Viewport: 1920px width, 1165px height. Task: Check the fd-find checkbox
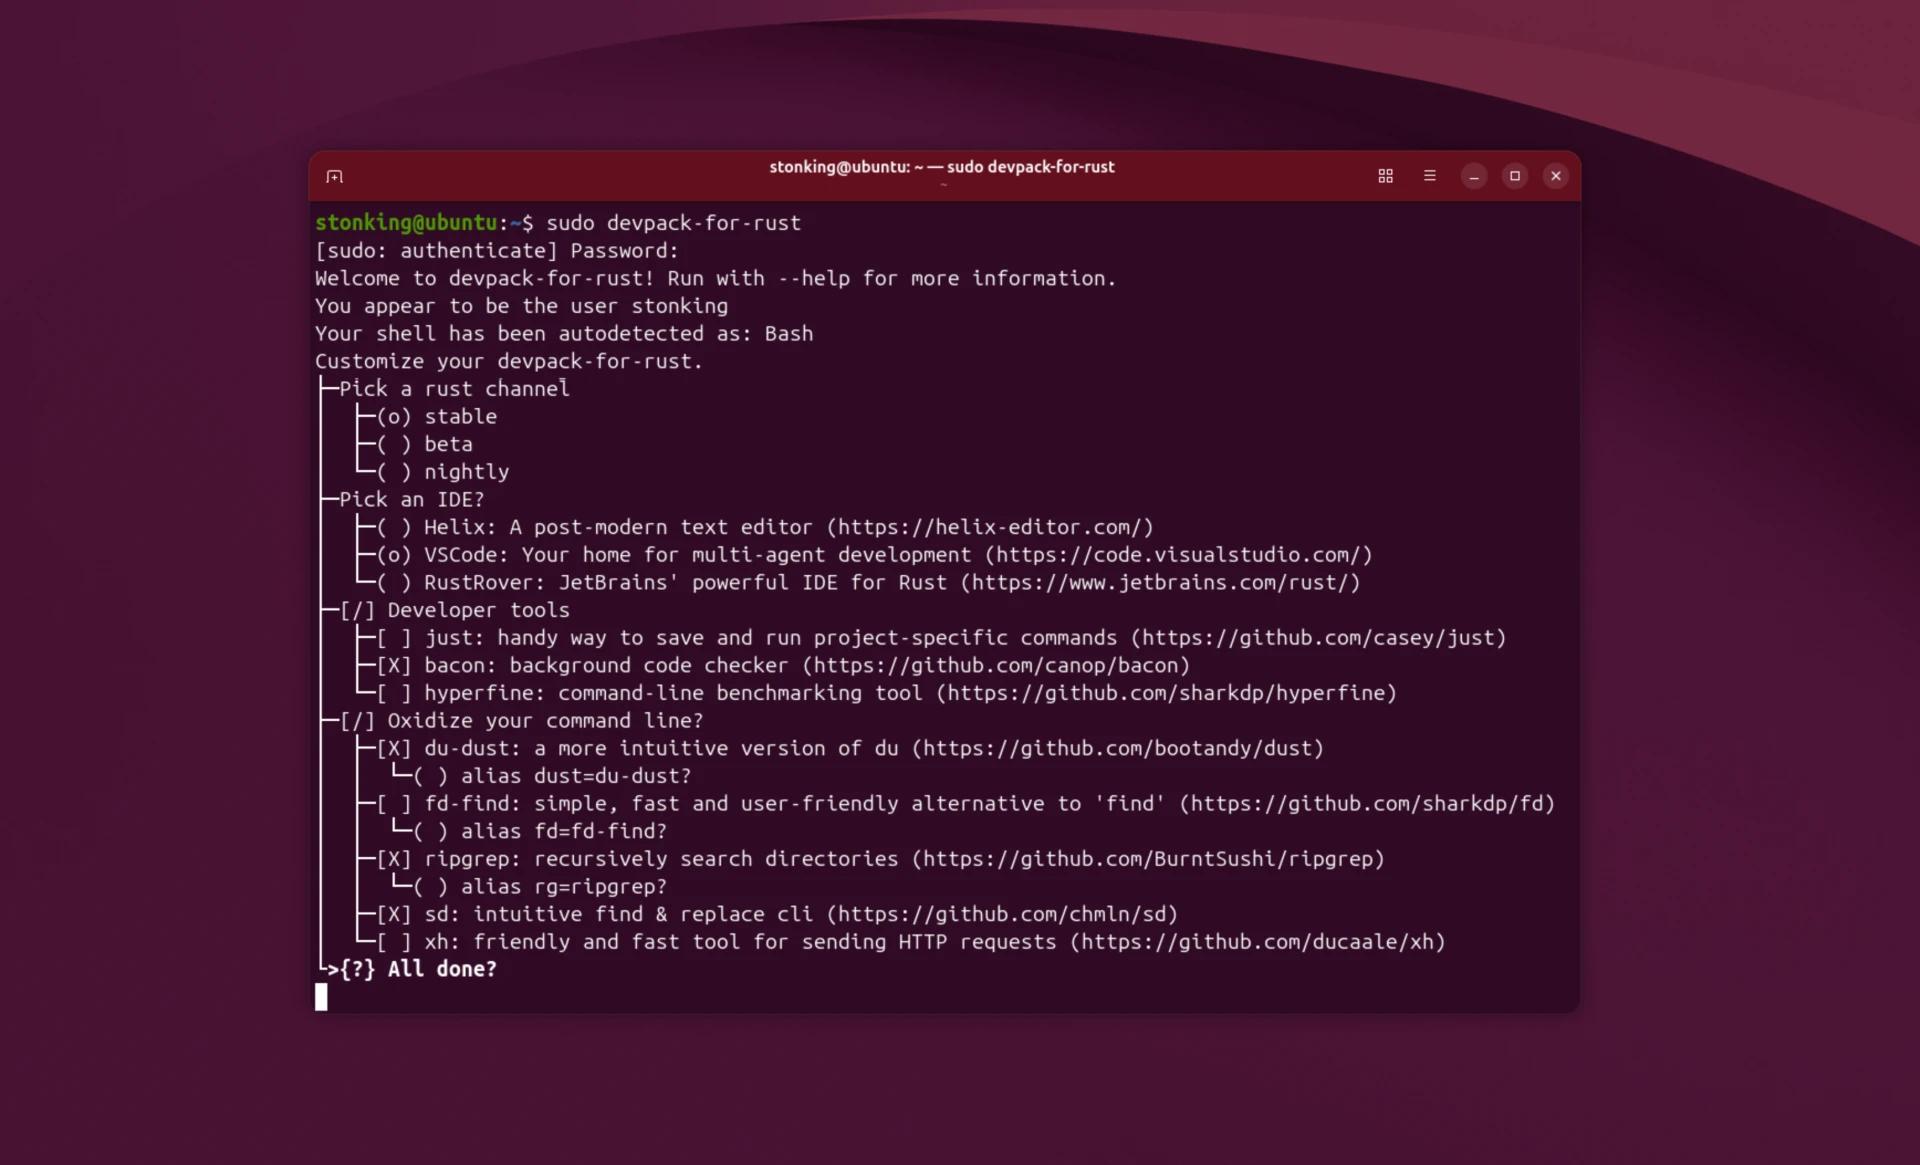[x=394, y=804]
